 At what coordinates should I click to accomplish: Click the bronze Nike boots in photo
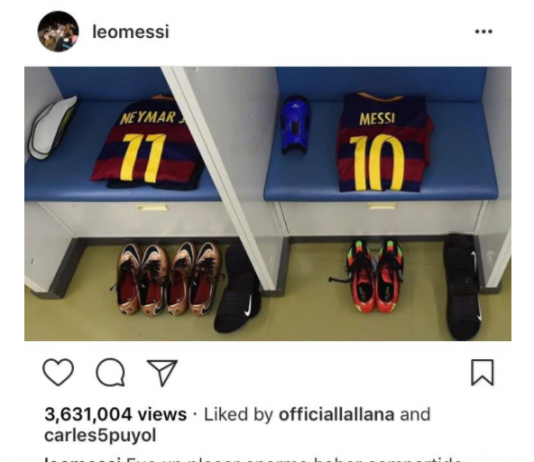[x=169, y=278]
